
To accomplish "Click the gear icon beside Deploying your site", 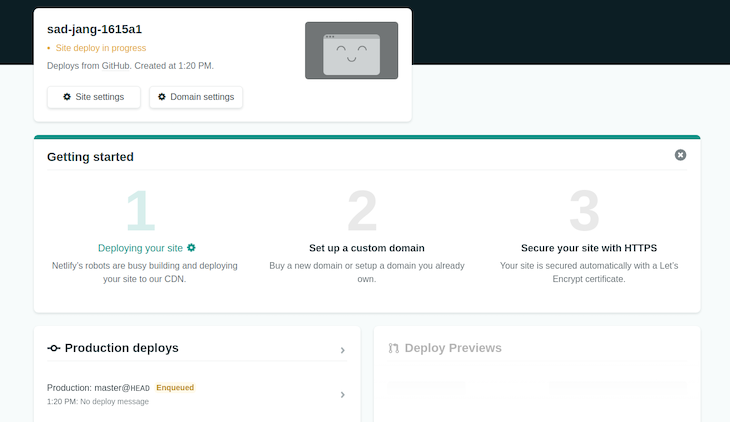I will (x=191, y=247).
